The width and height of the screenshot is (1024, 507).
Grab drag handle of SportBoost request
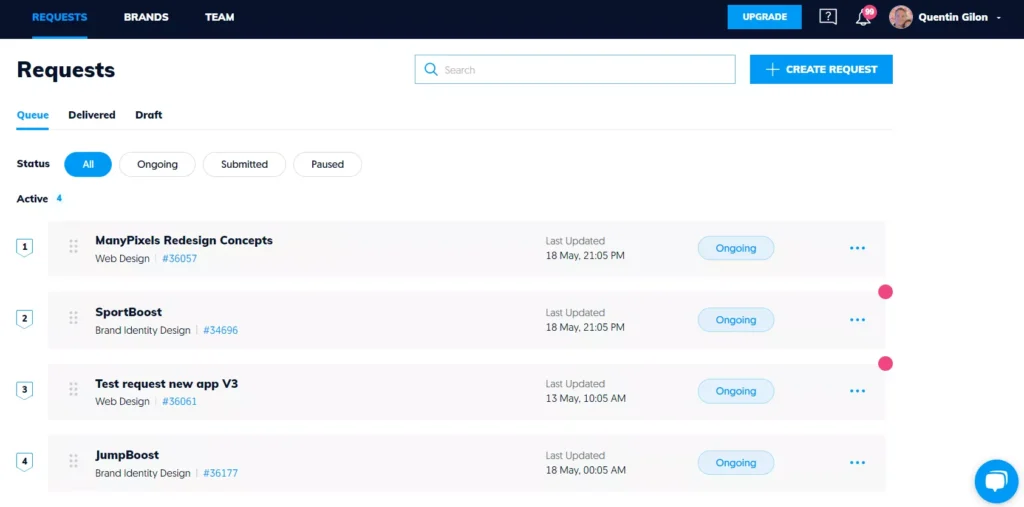[x=73, y=318]
